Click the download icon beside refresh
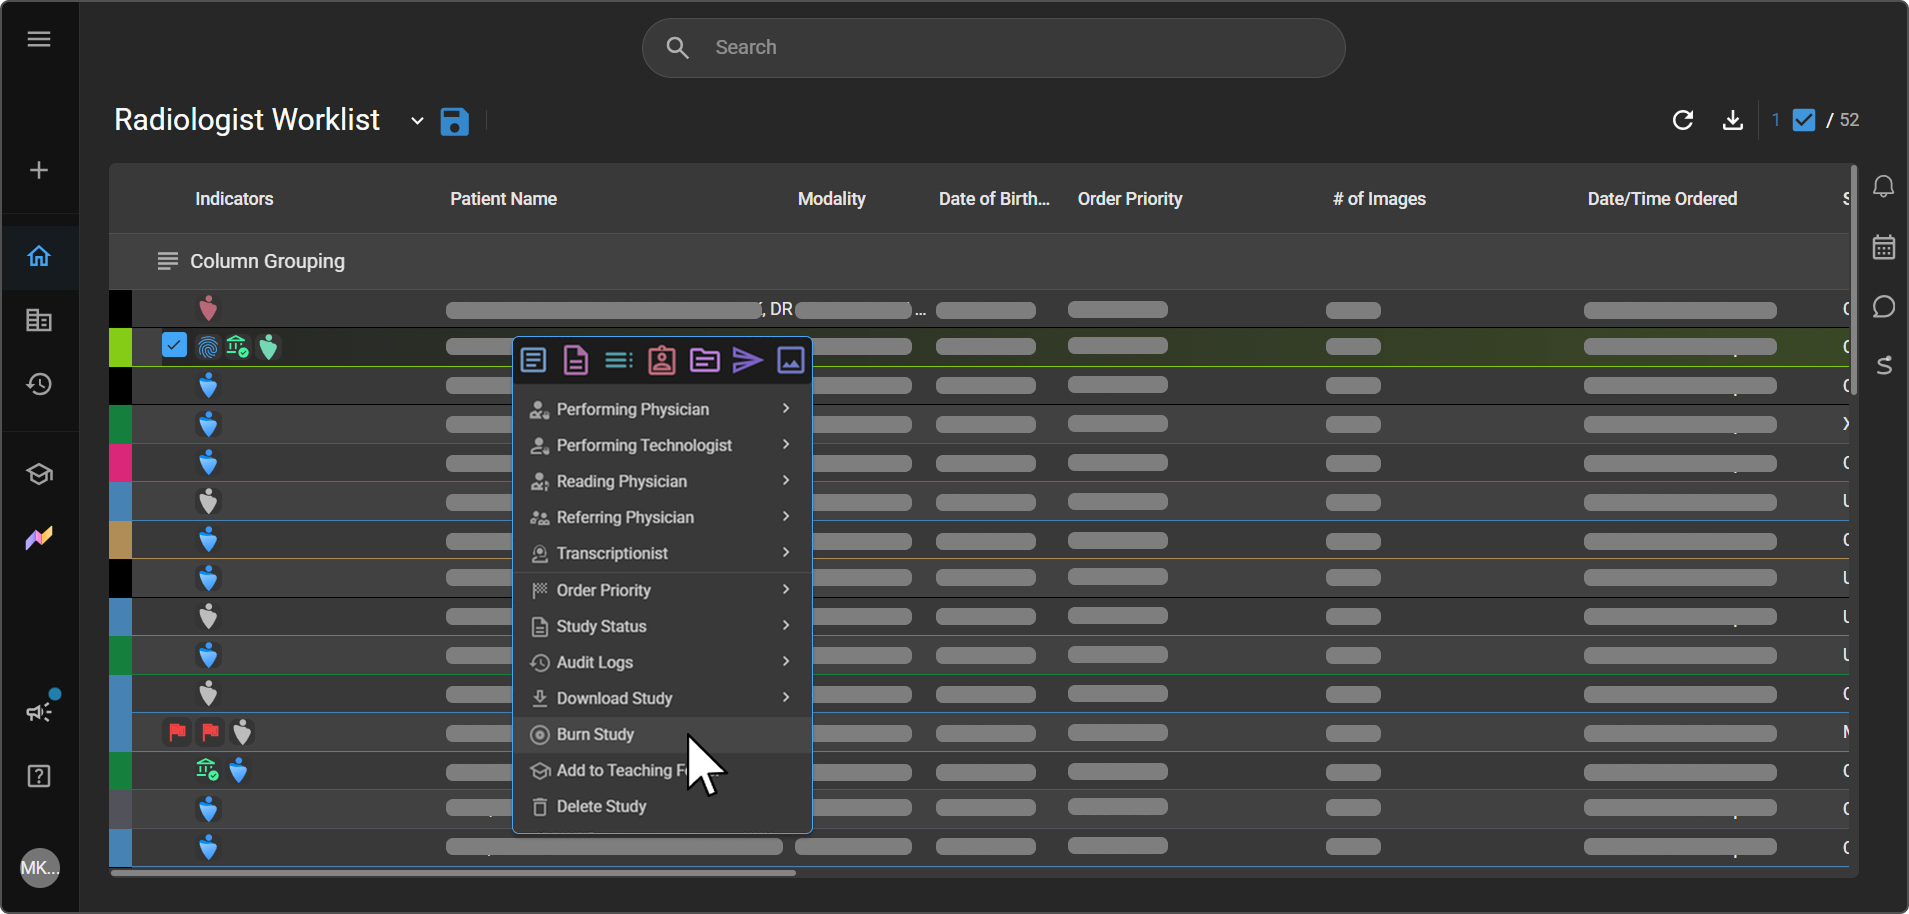This screenshot has height=914, width=1909. click(x=1733, y=120)
